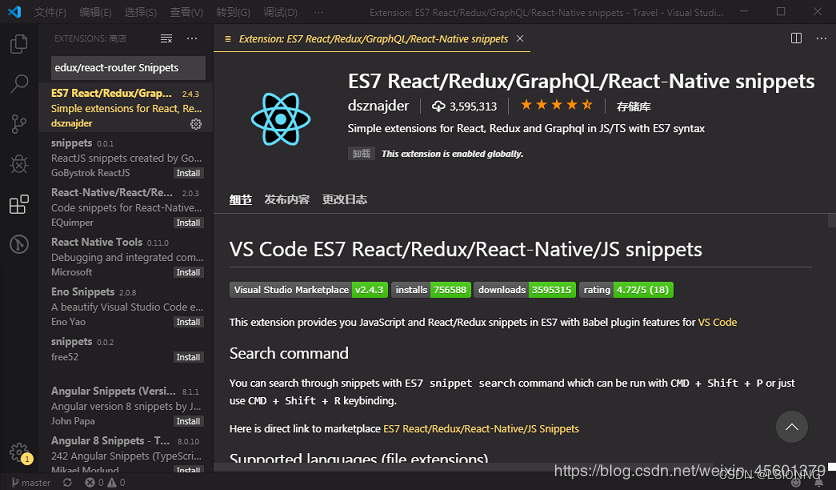This screenshot has height=490, width=836.
Task: Select the Extension ES7 React editor tab
Action: tap(372, 38)
